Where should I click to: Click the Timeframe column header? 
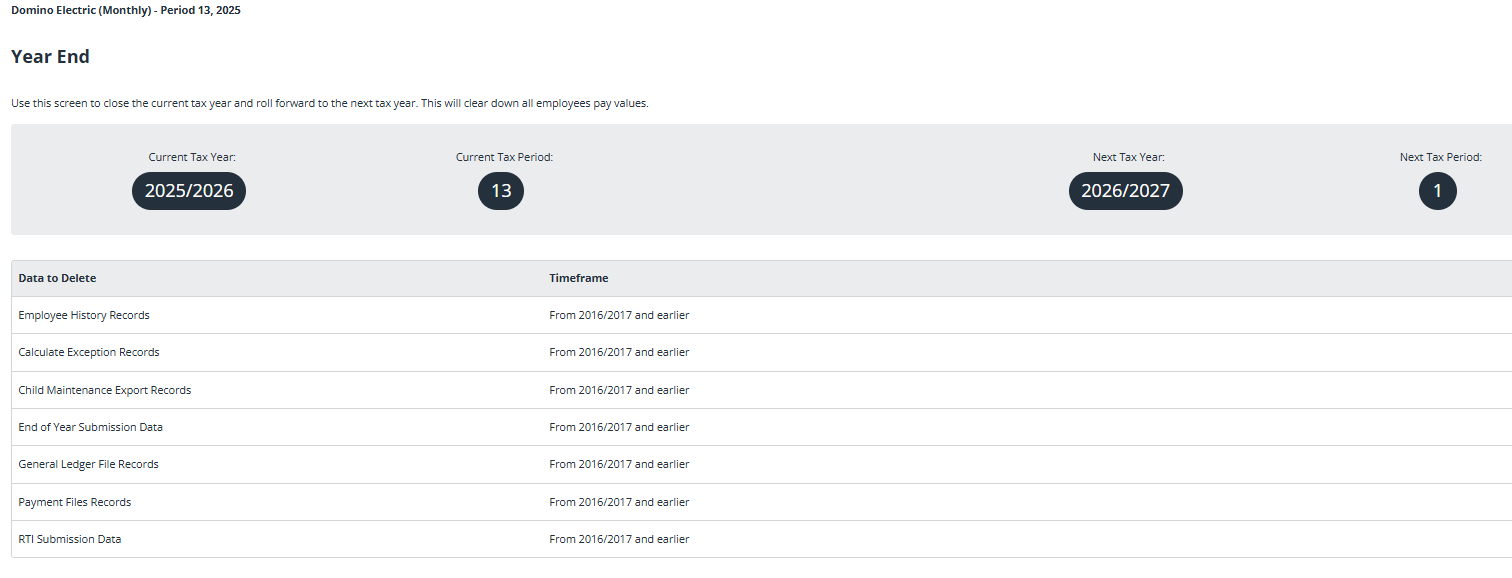point(578,278)
